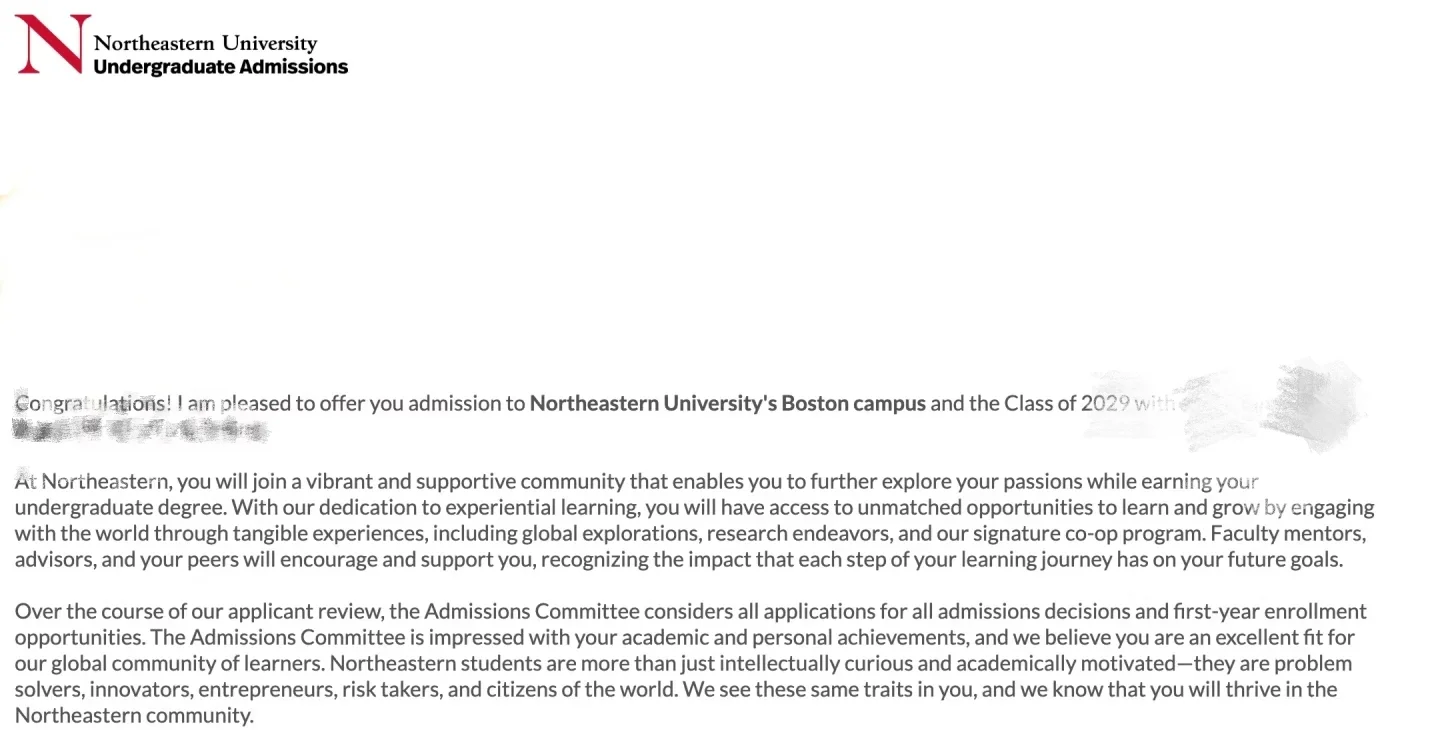Click the red Northeastern N logo
This screenshot has width=1440, height=730.
click(x=53, y=44)
